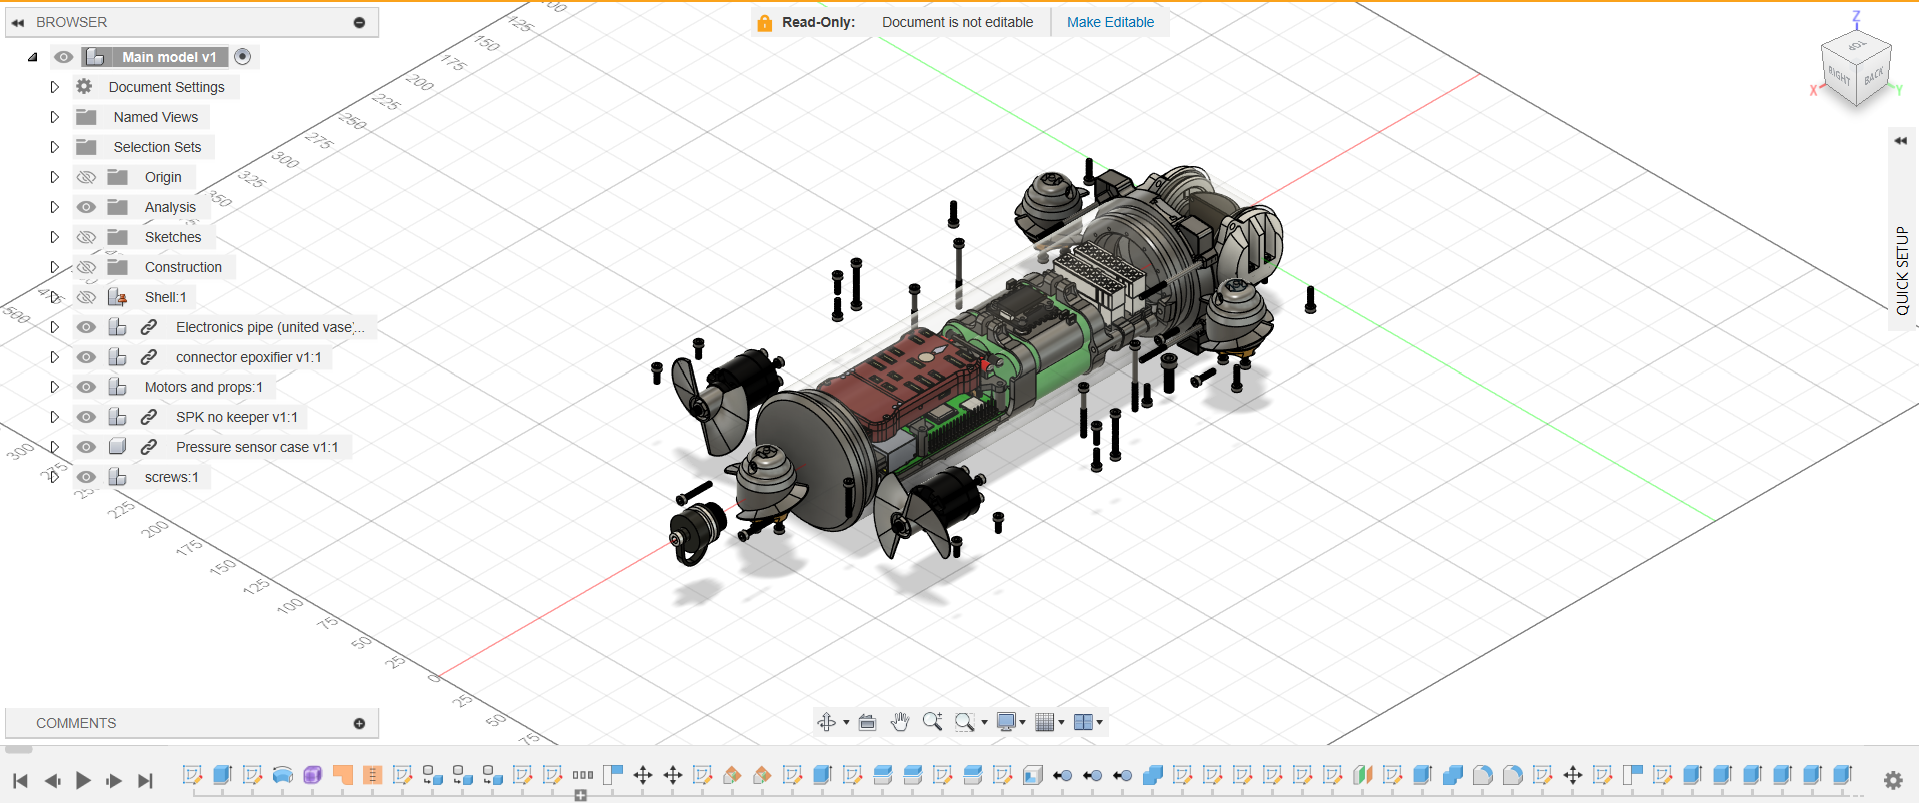Click the Pressure sensor case body icon
Image resolution: width=1919 pixels, height=803 pixels.
point(117,447)
